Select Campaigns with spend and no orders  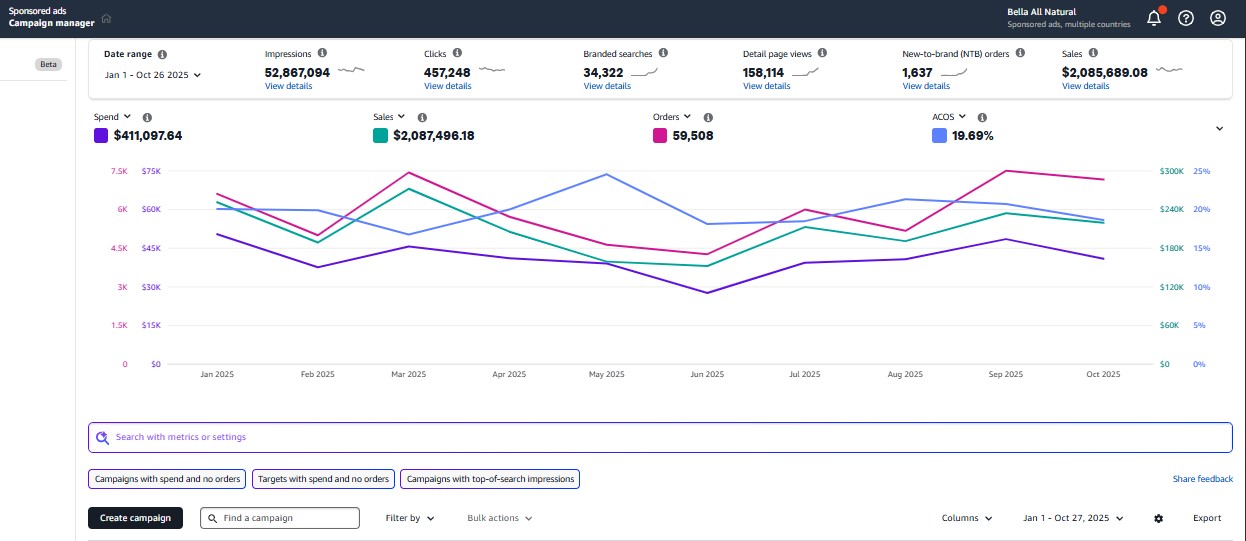pos(168,479)
